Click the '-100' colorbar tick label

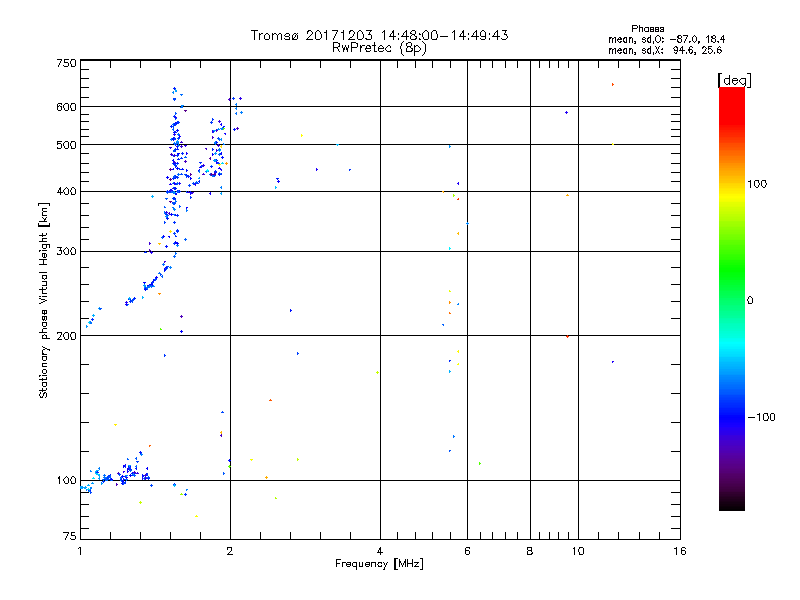(761, 417)
